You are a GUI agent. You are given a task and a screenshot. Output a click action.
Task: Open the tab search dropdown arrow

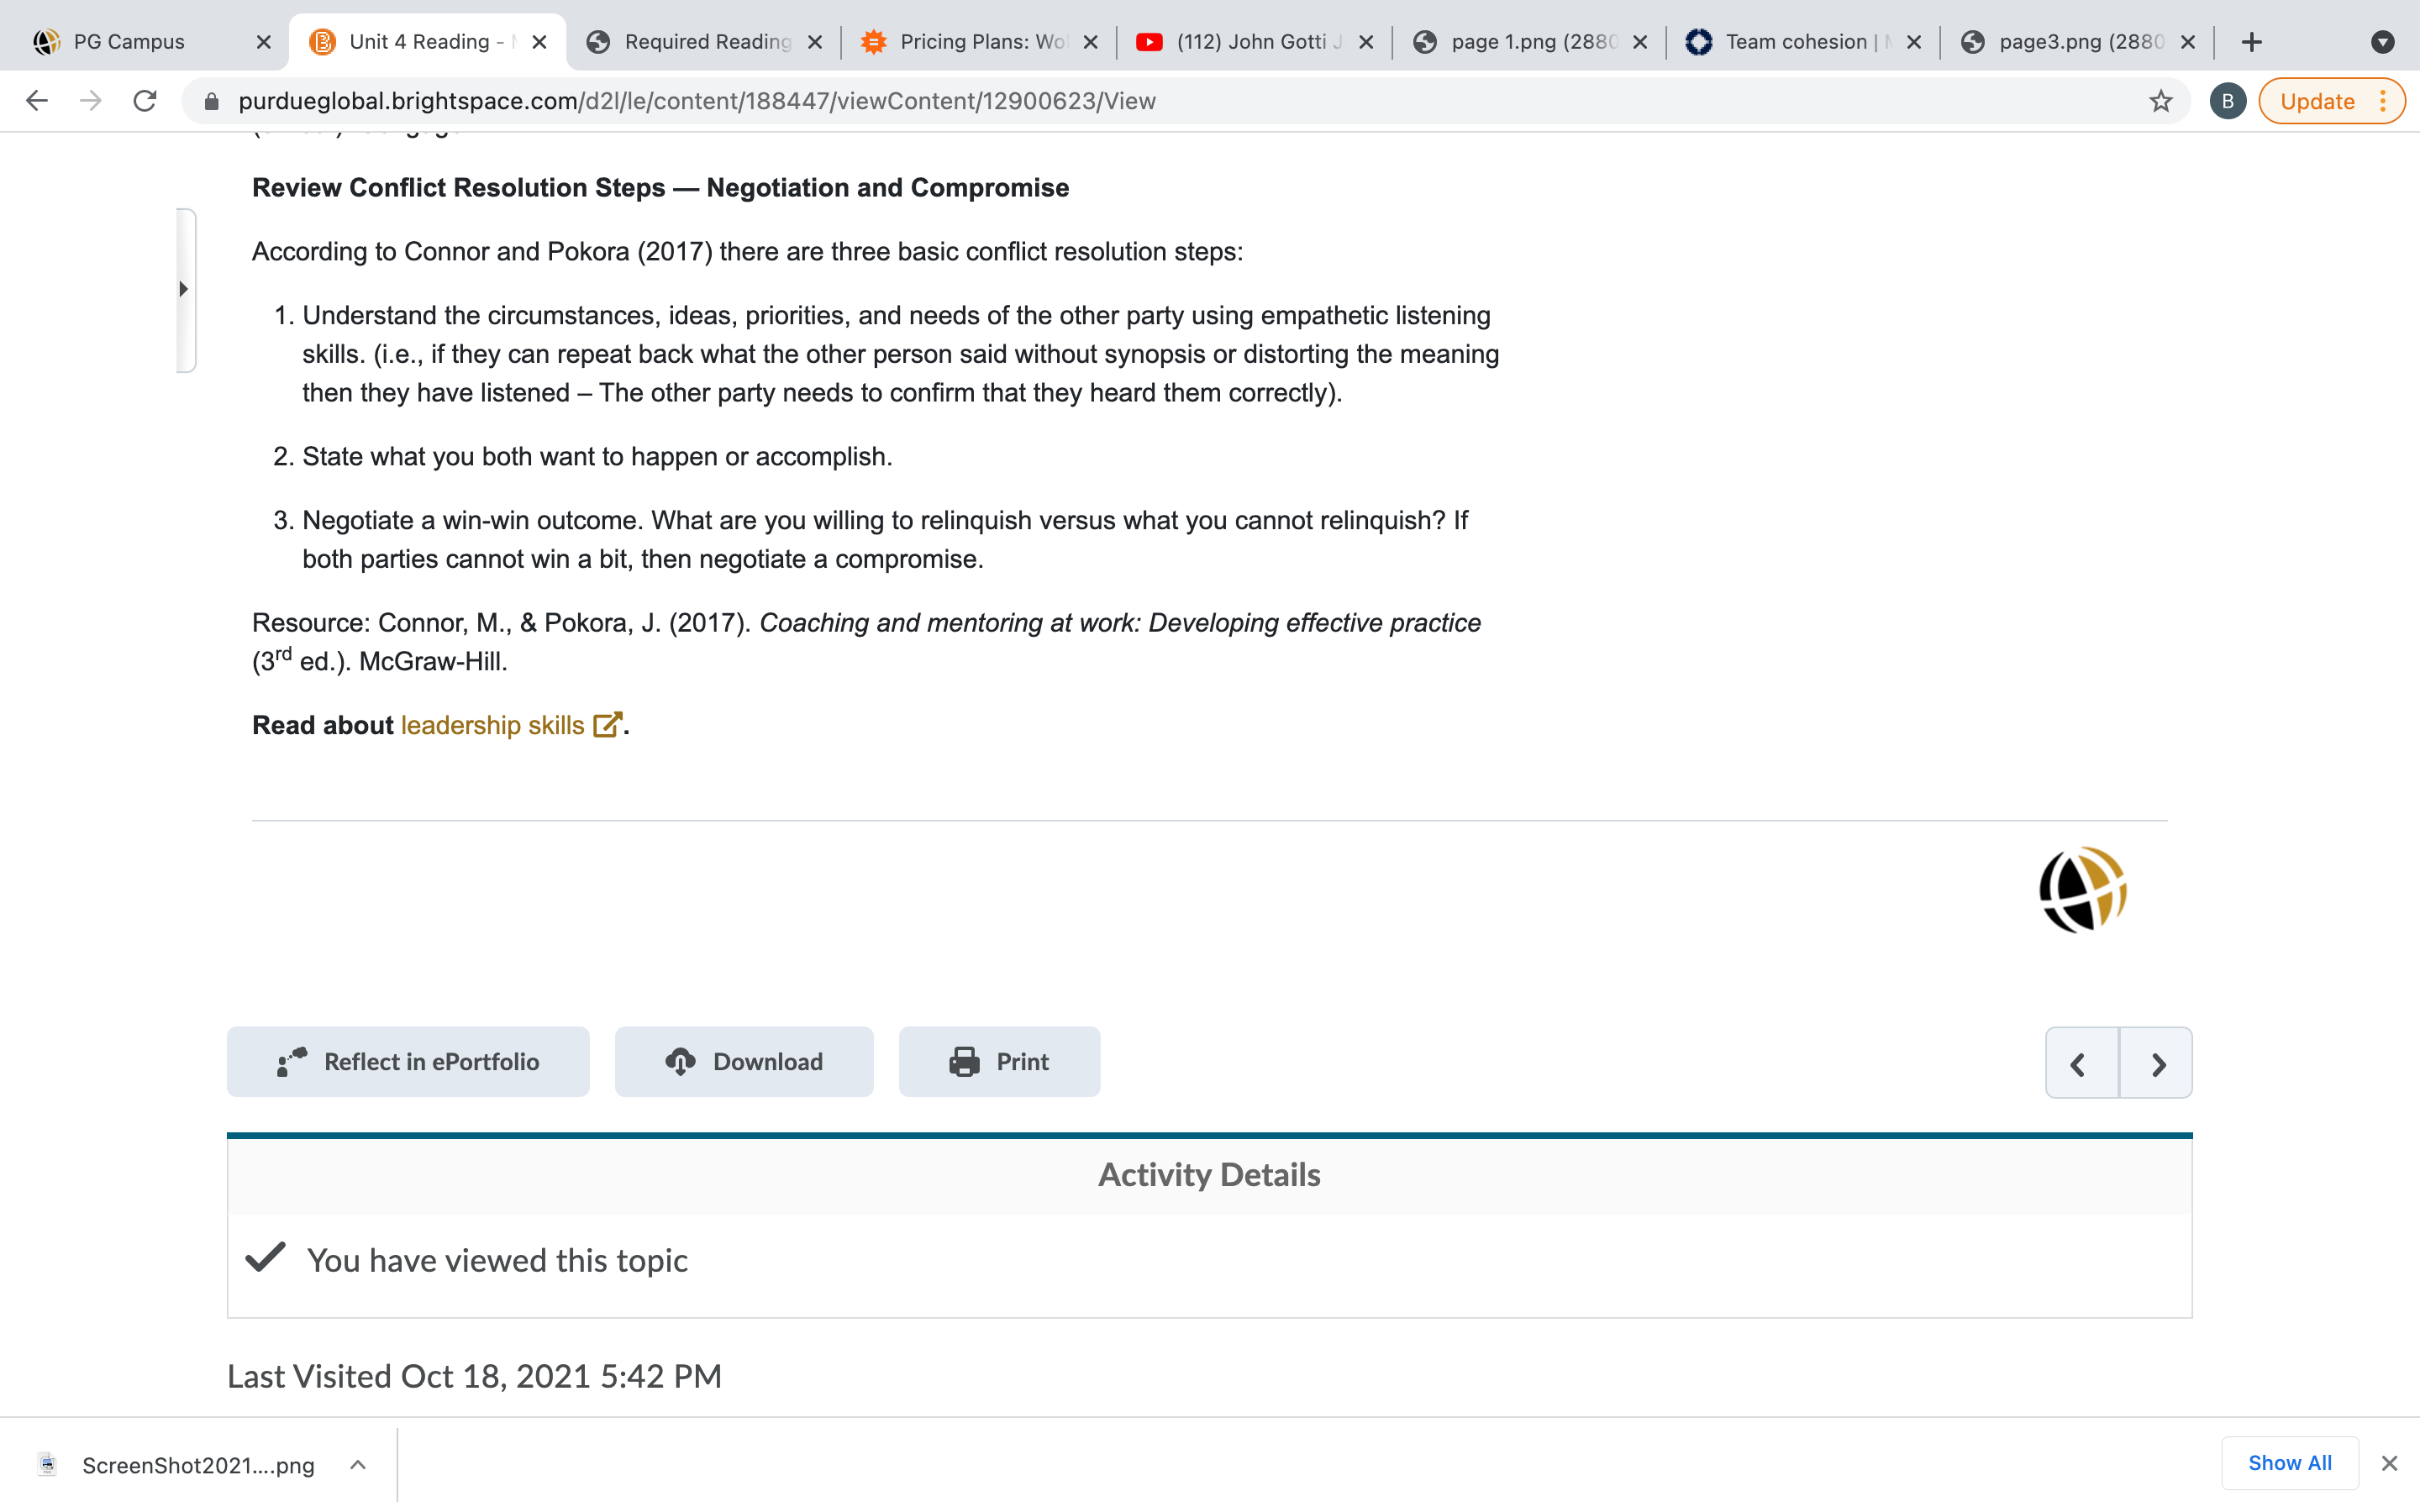pos(2382,42)
